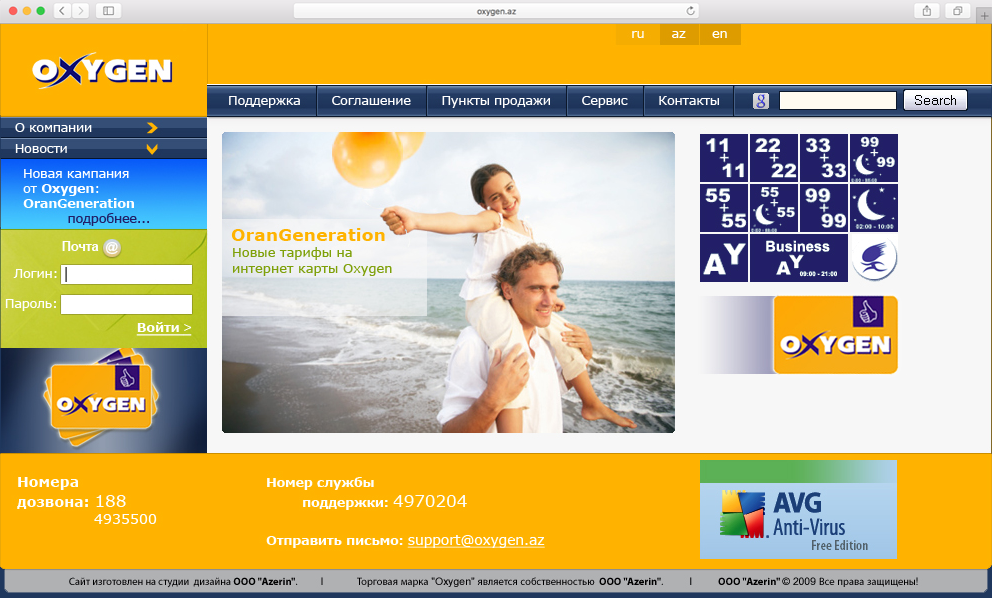The image size is (992, 598).
Task: Click the browser forward arrow
Action: pyautogui.click(x=80, y=11)
